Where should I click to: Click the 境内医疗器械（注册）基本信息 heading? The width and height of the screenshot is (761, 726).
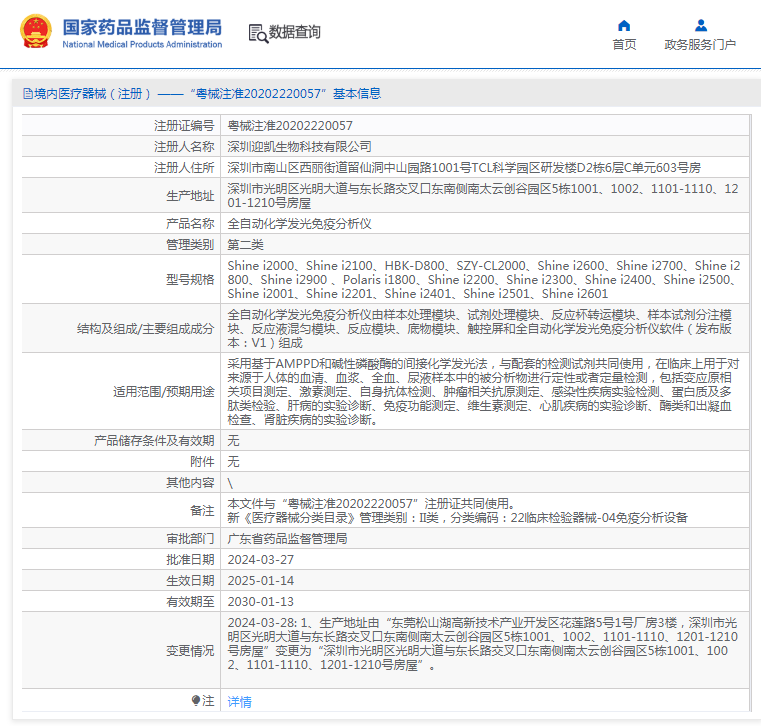208,94
